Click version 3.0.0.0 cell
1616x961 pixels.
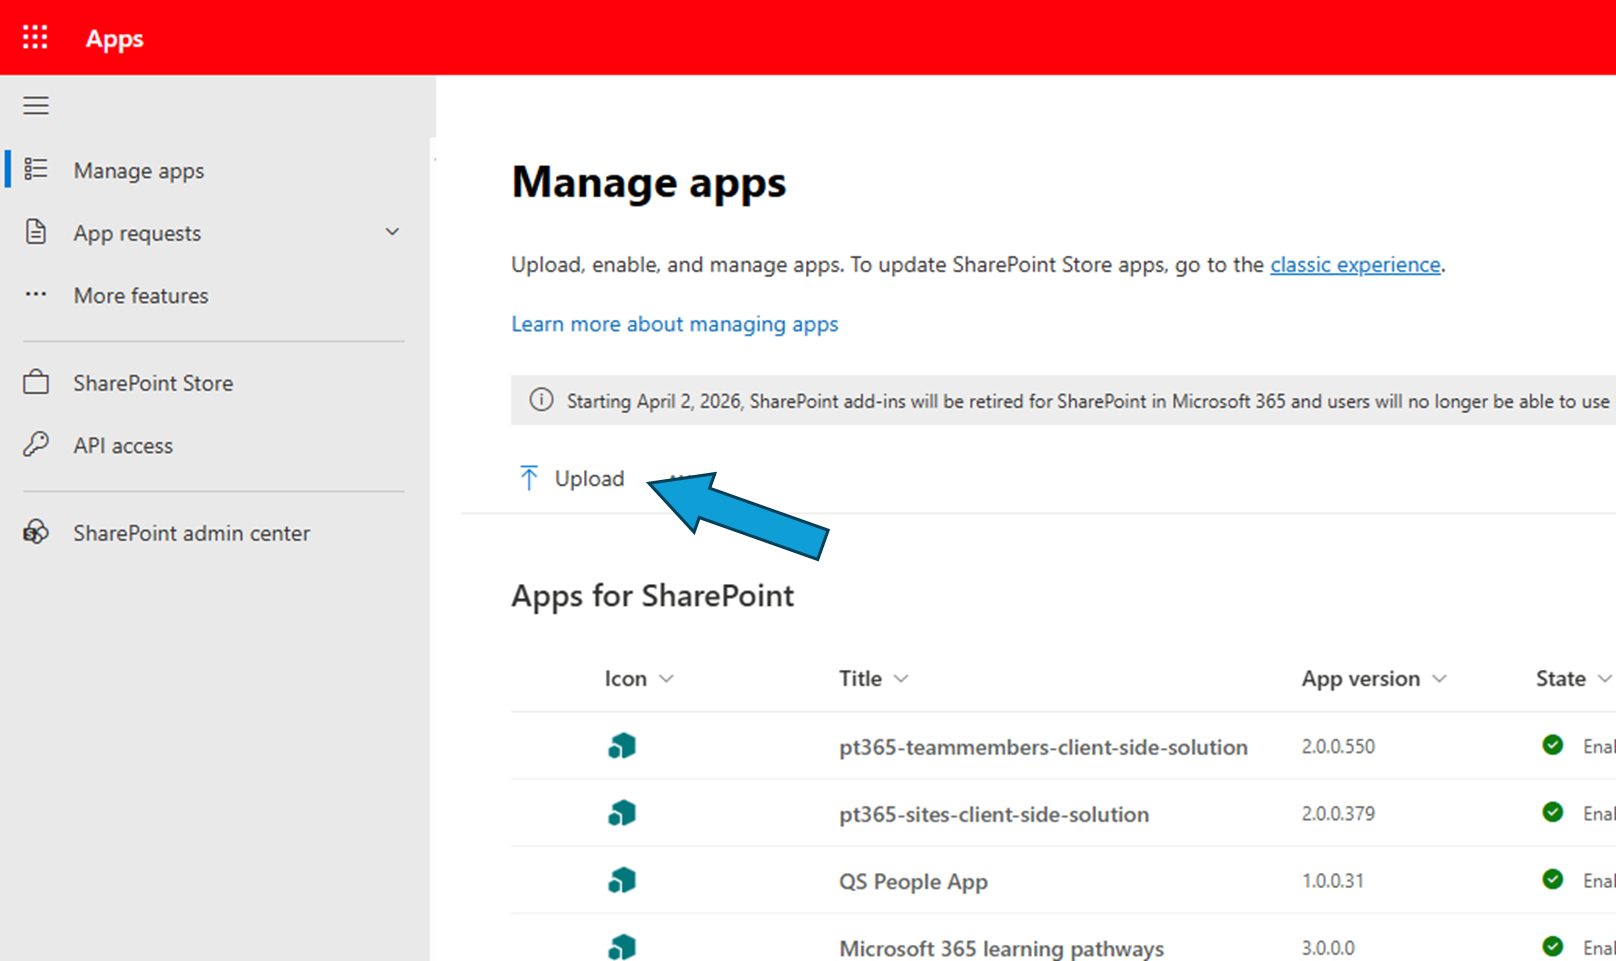[1328, 948]
